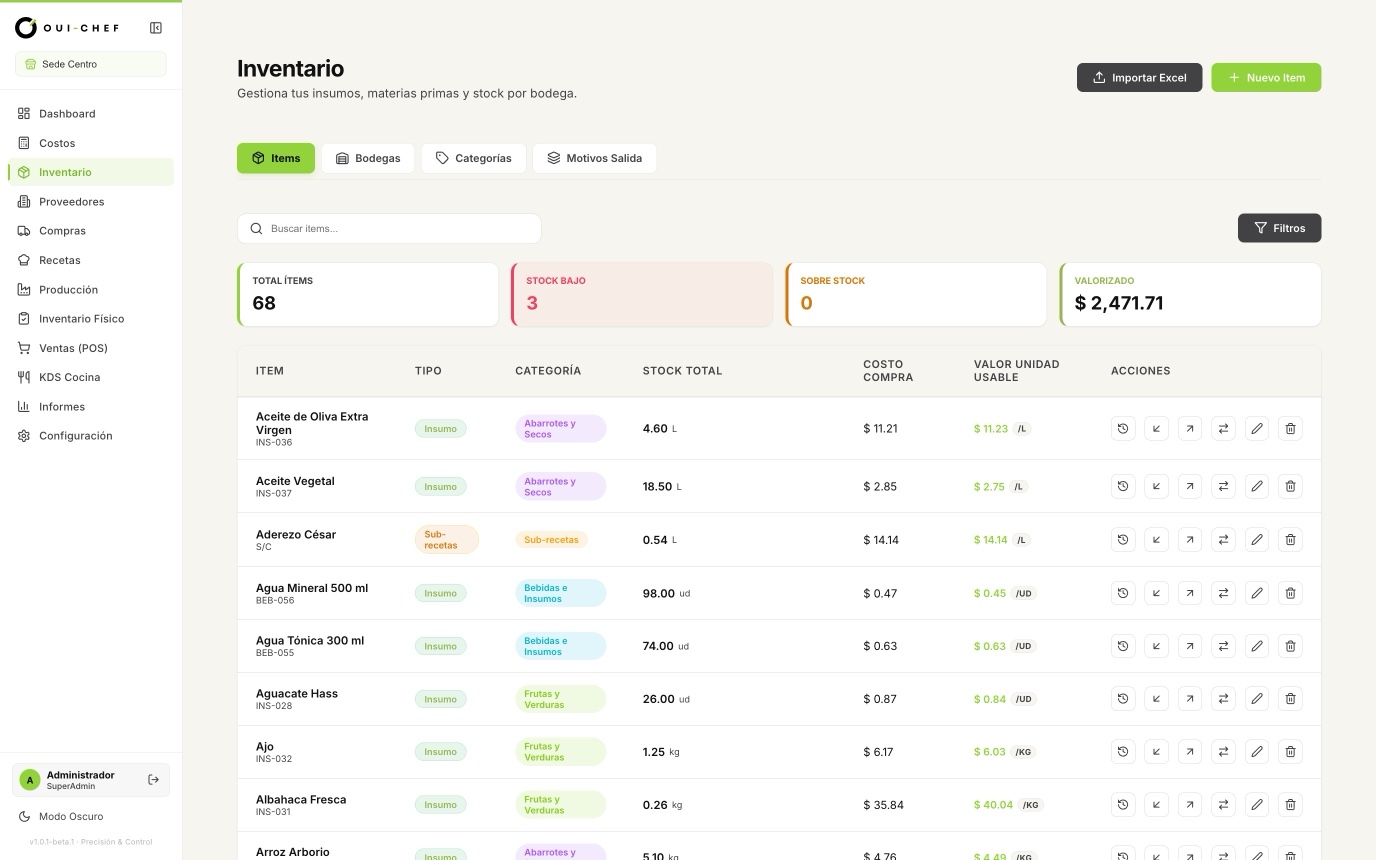Go to Ventas (POS) section
This screenshot has height=860, width=1376.
pyautogui.click(x=91, y=348)
